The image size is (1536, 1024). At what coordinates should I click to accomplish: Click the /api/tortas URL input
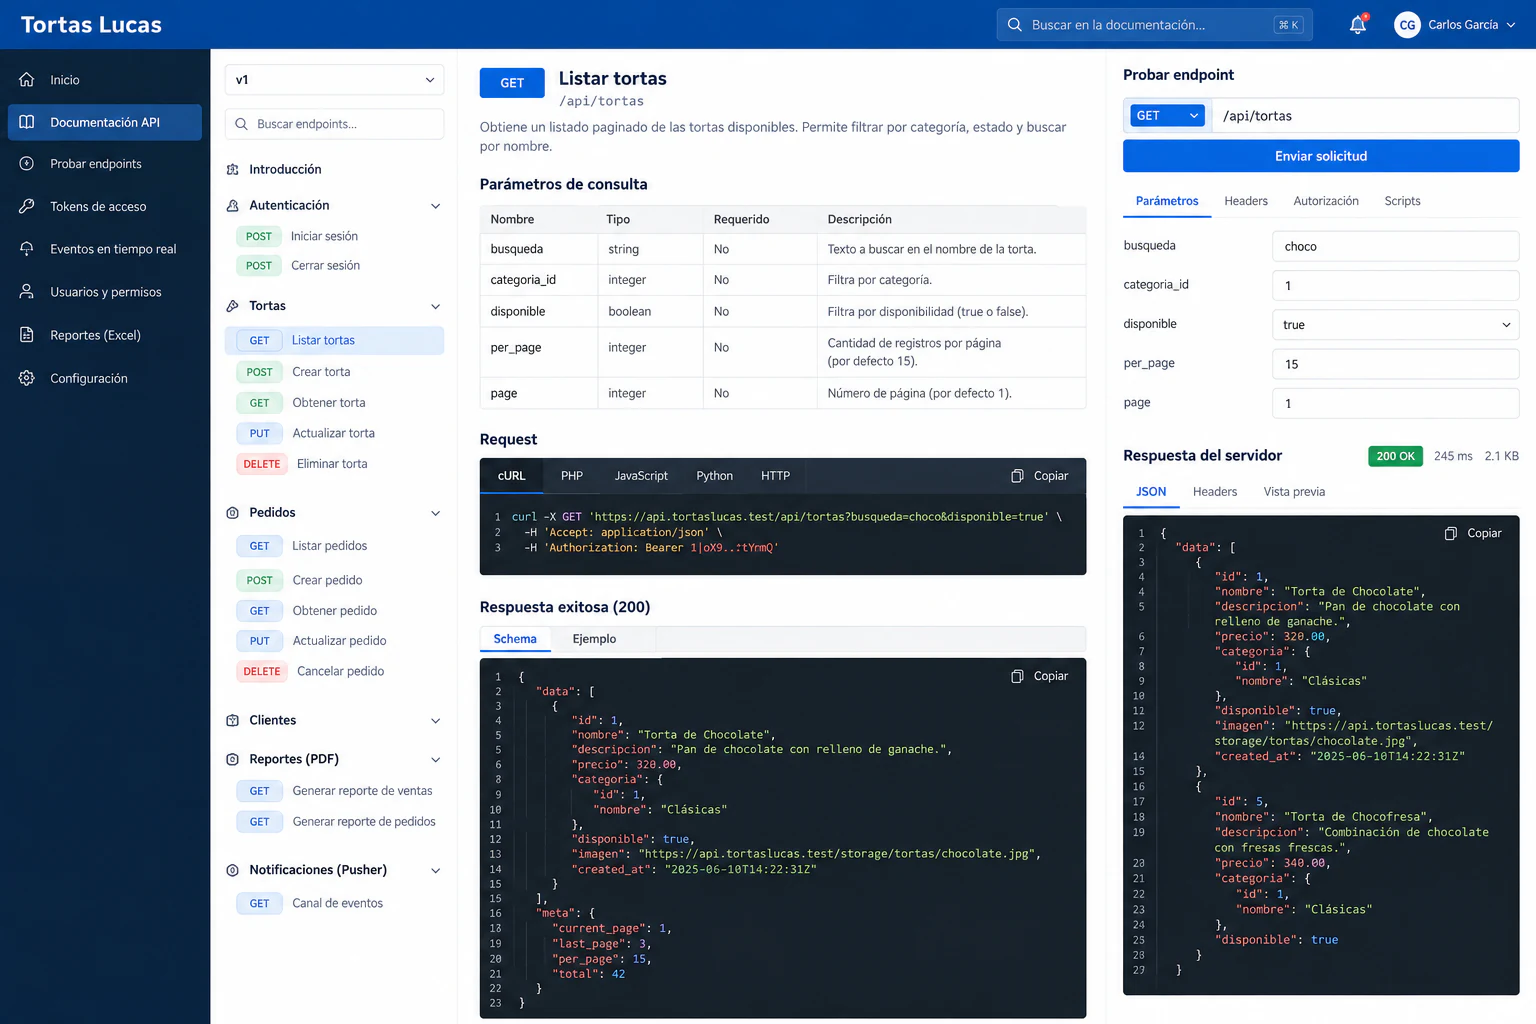point(1365,116)
